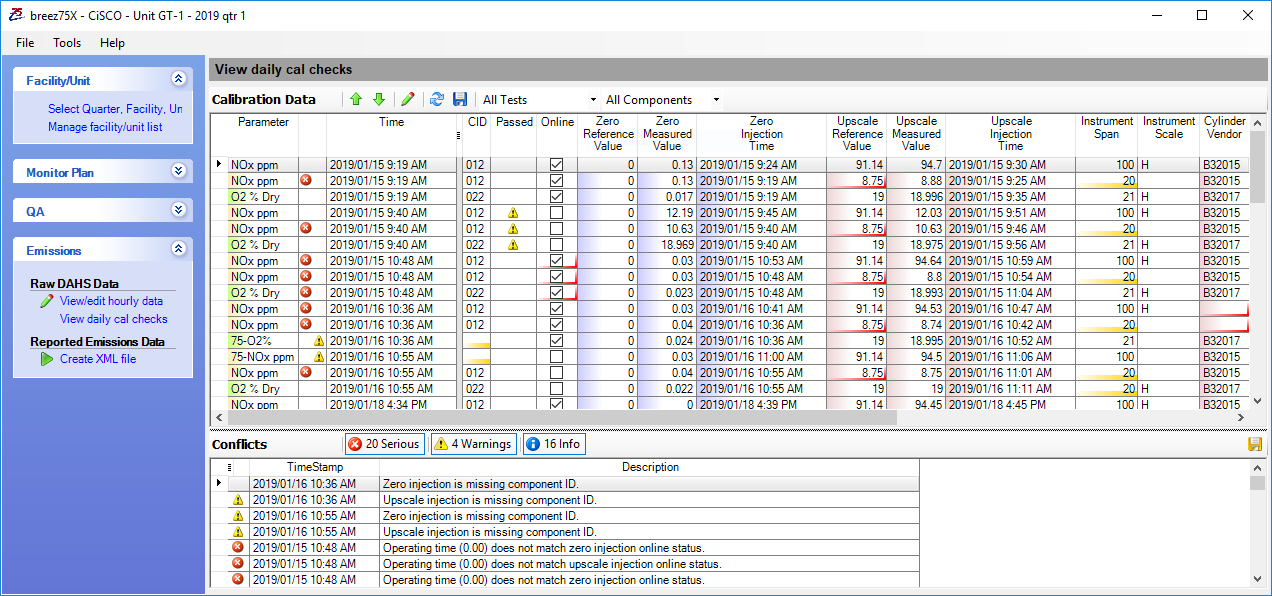Click error icon of upscale injection online status conflict
Image resolution: width=1272 pixels, height=596 pixels.
[x=238, y=564]
